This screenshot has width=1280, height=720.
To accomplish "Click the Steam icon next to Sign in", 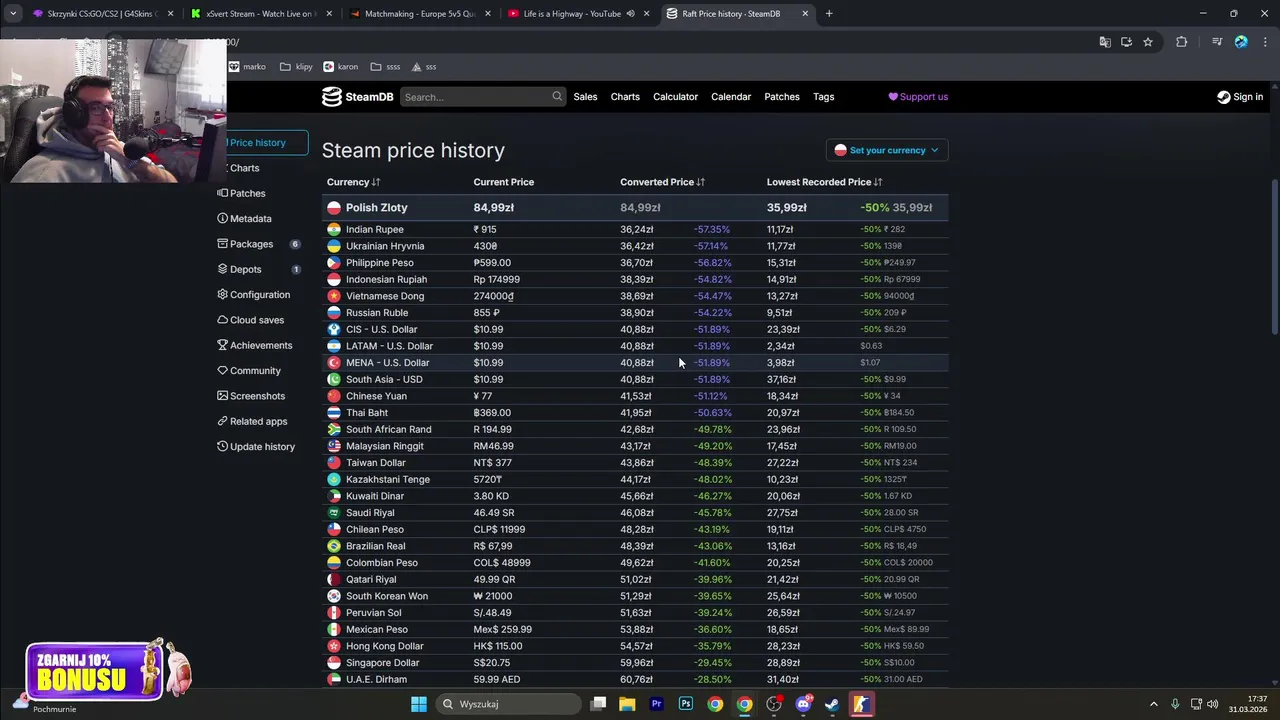I will [x=1224, y=97].
